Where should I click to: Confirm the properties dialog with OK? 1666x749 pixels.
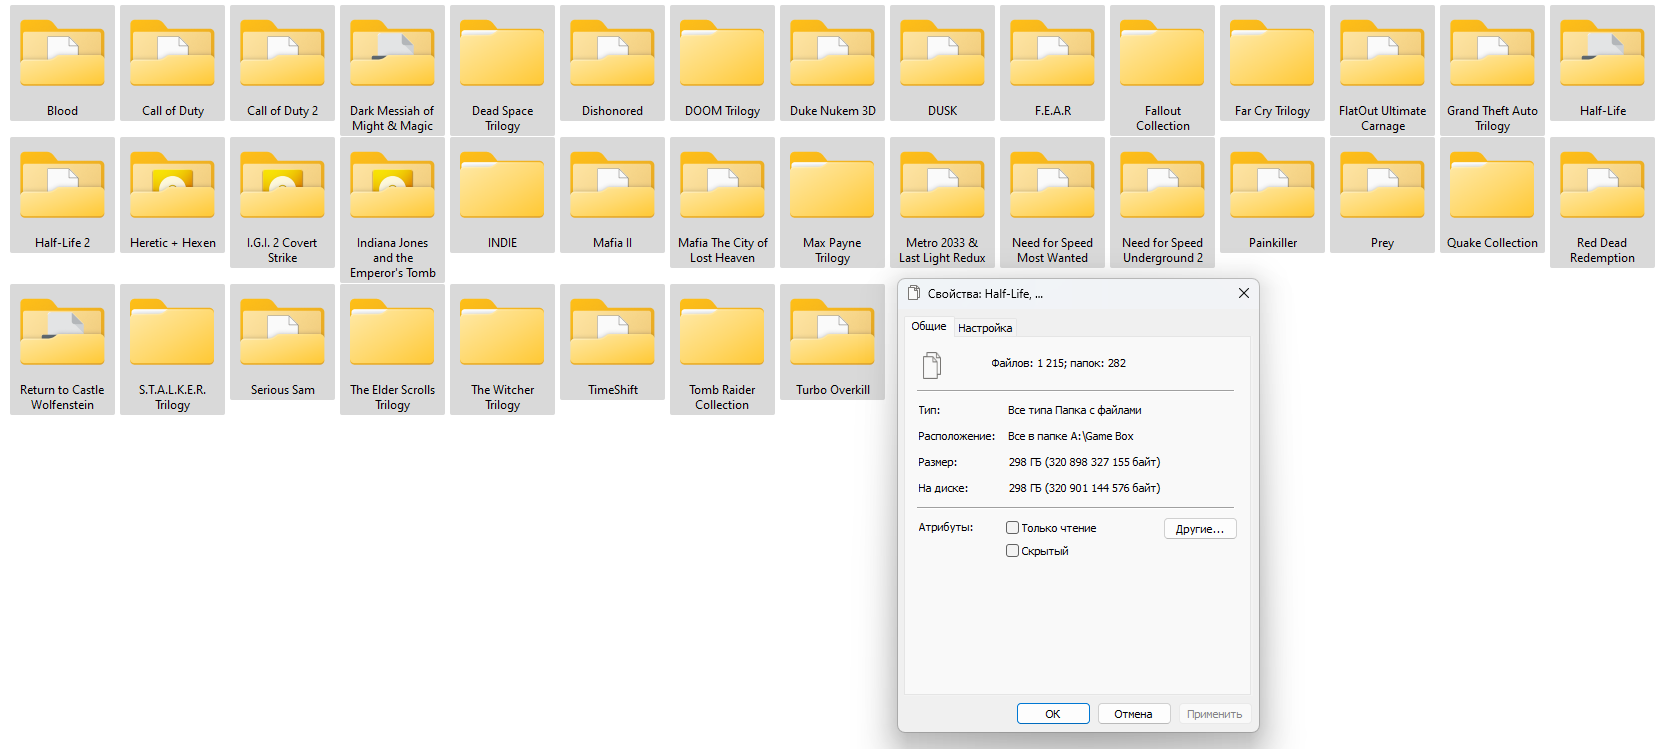1053,714
